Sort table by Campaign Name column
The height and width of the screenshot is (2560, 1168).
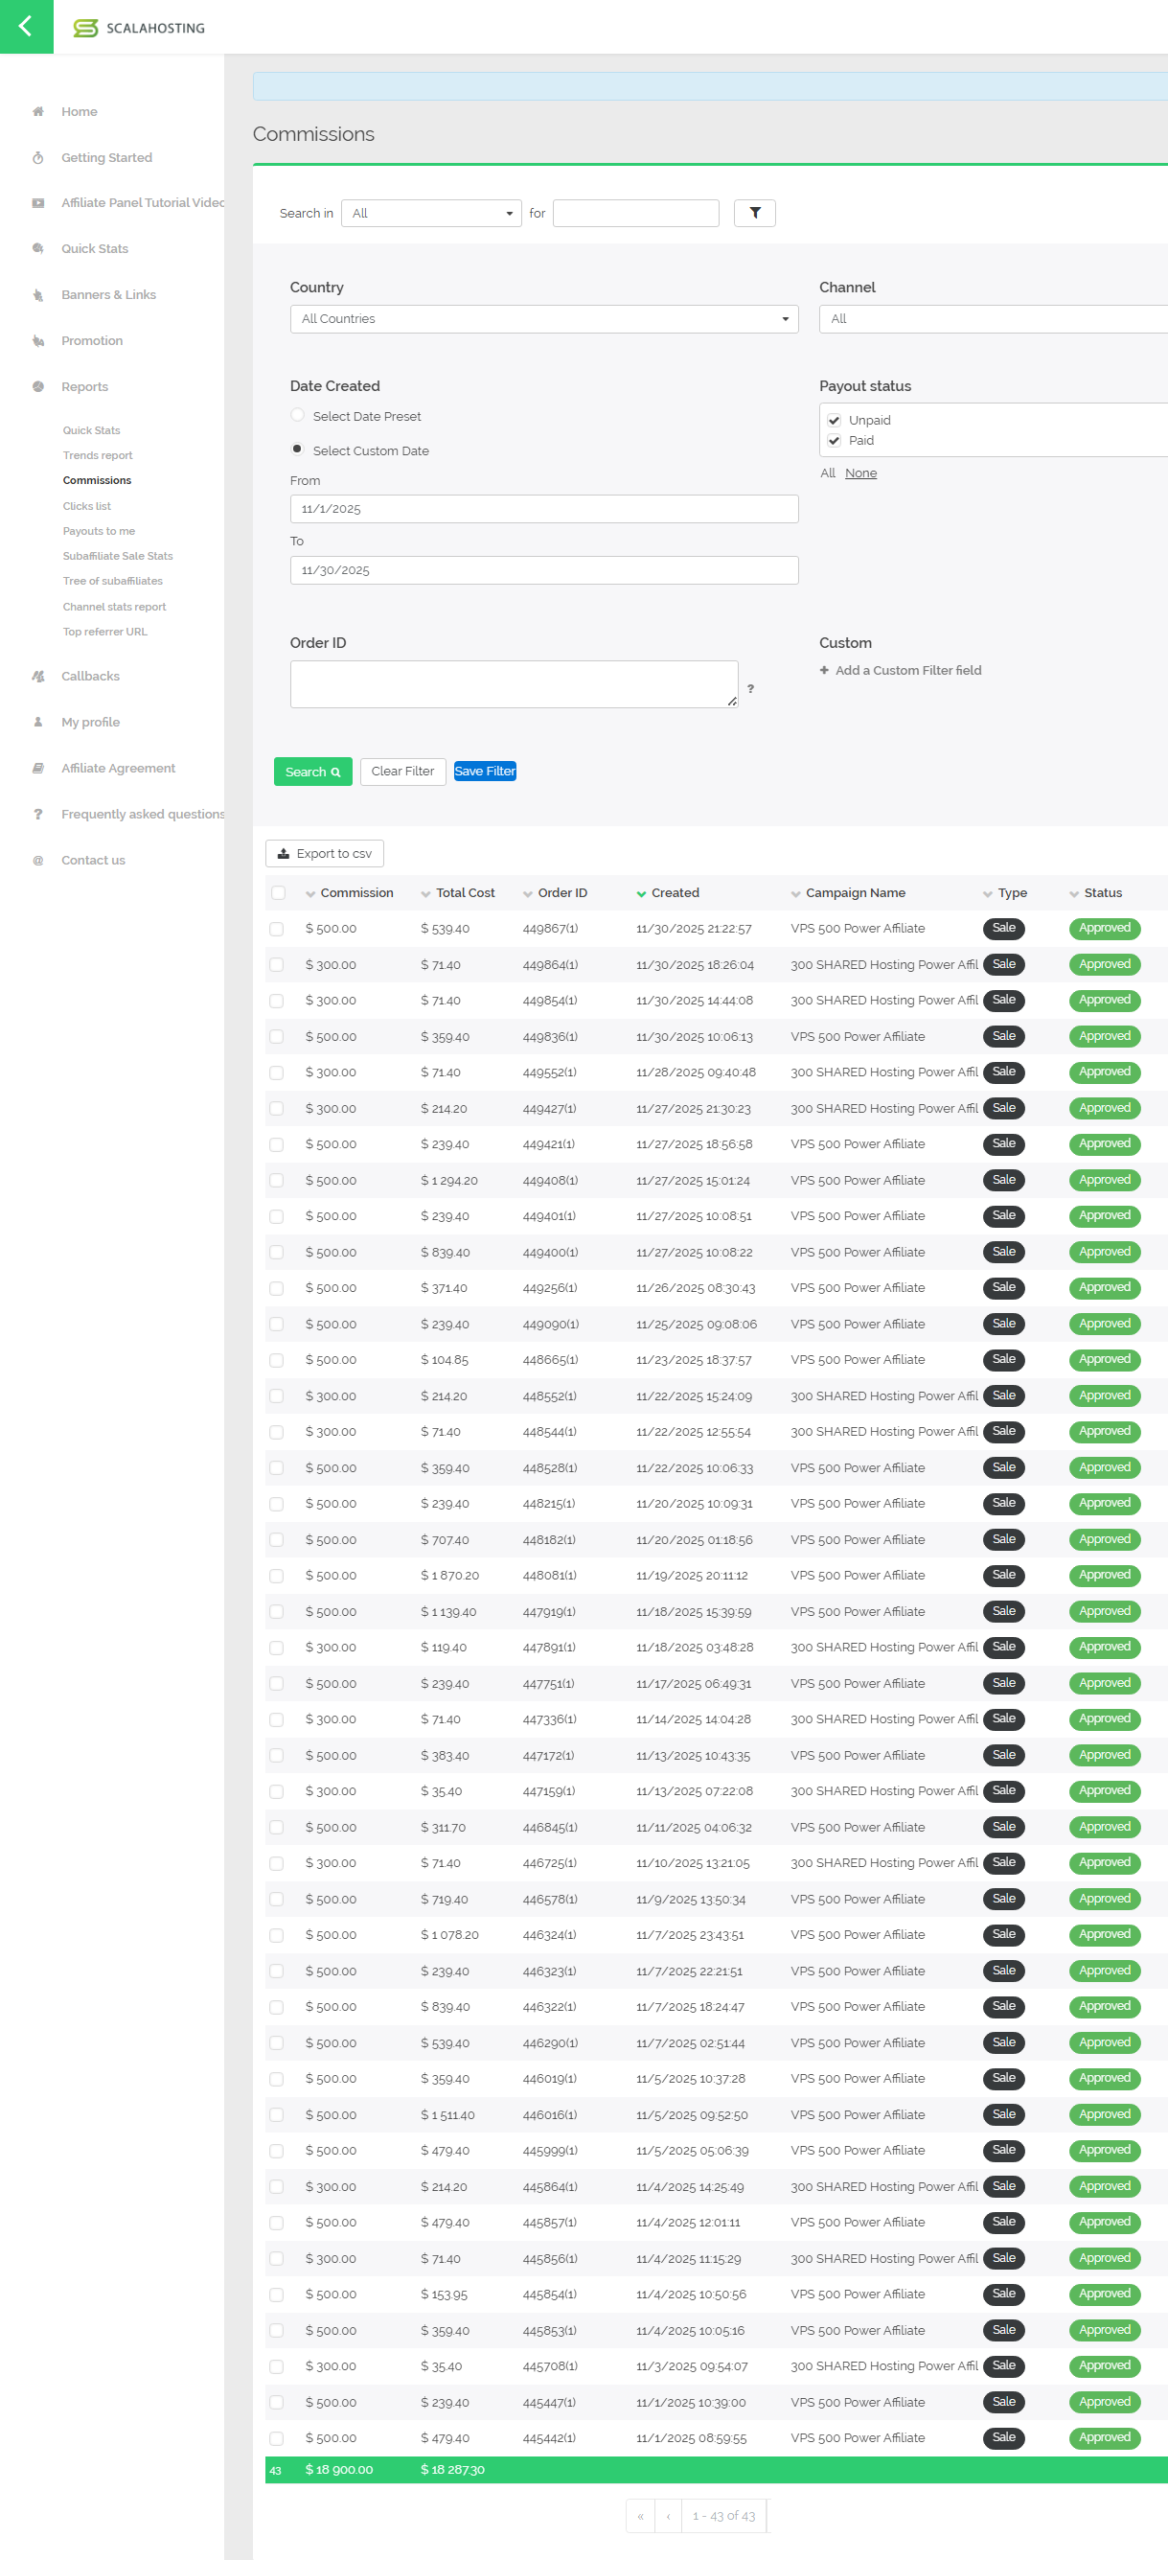point(848,894)
